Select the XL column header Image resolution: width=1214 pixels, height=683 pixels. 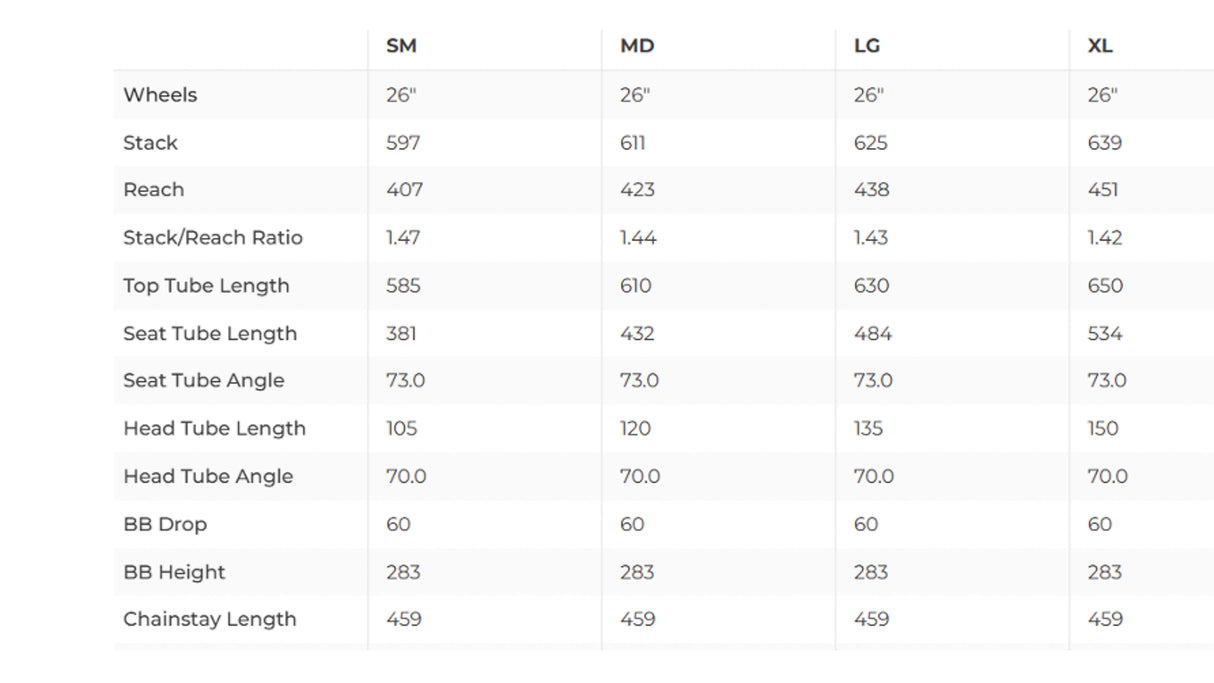pyautogui.click(x=1100, y=46)
